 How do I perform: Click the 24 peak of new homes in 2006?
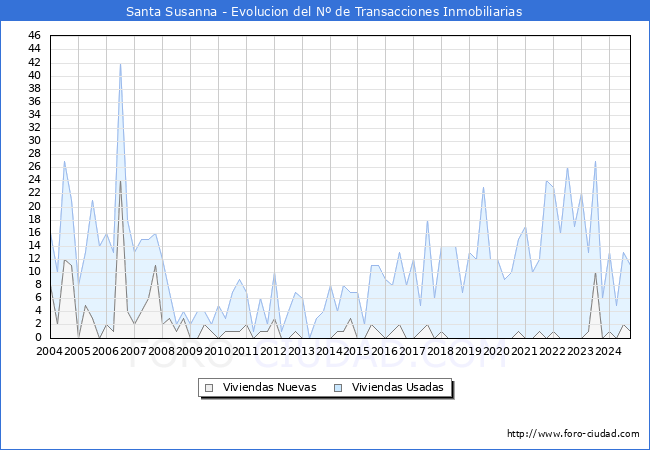(120, 181)
